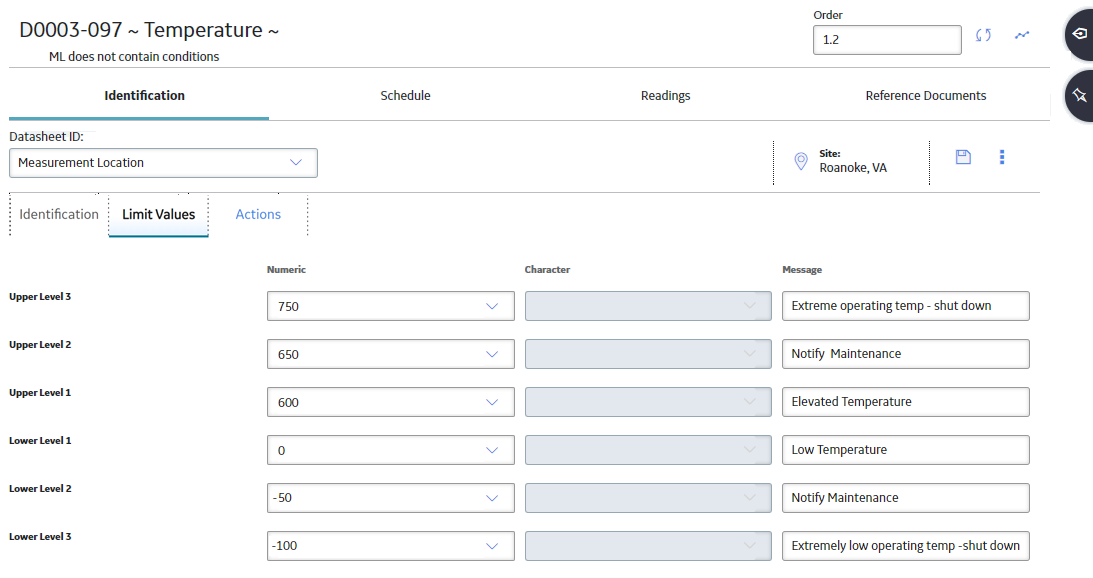Click the Lower Level 2 Character dropdown
The height and width of the screenshot is (578, 1093).
tap(648, 498)
